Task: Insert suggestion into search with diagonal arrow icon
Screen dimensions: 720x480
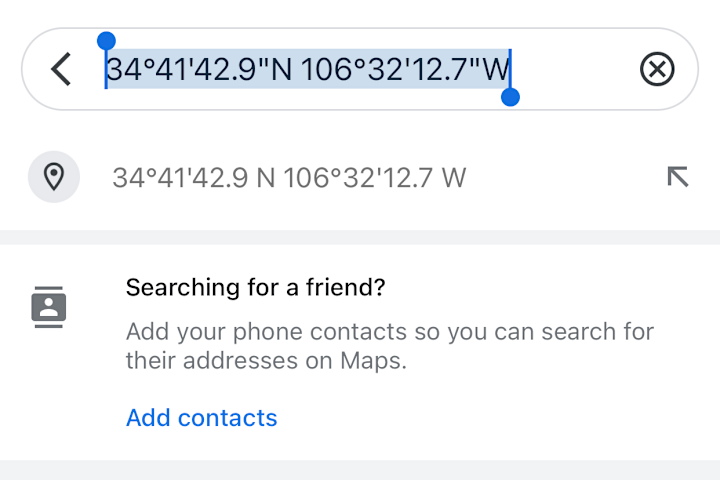Action: (x=678, y=177)
